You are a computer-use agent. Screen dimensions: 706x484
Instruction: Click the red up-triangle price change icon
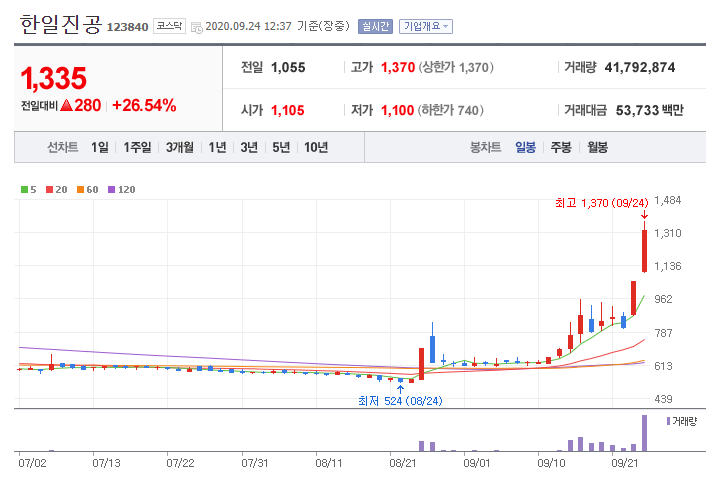point(66,105)
